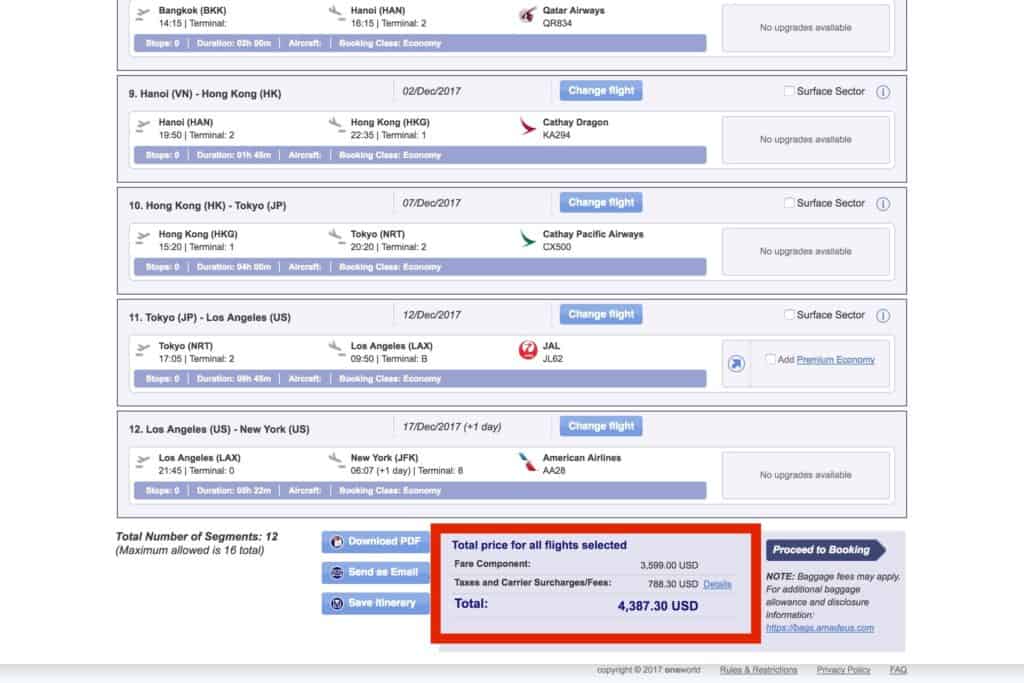The width and height of the screenshot is (1024, 683).
Task: Open the Surface Sector info icon for segment 11
Action: tap(883, 314)
